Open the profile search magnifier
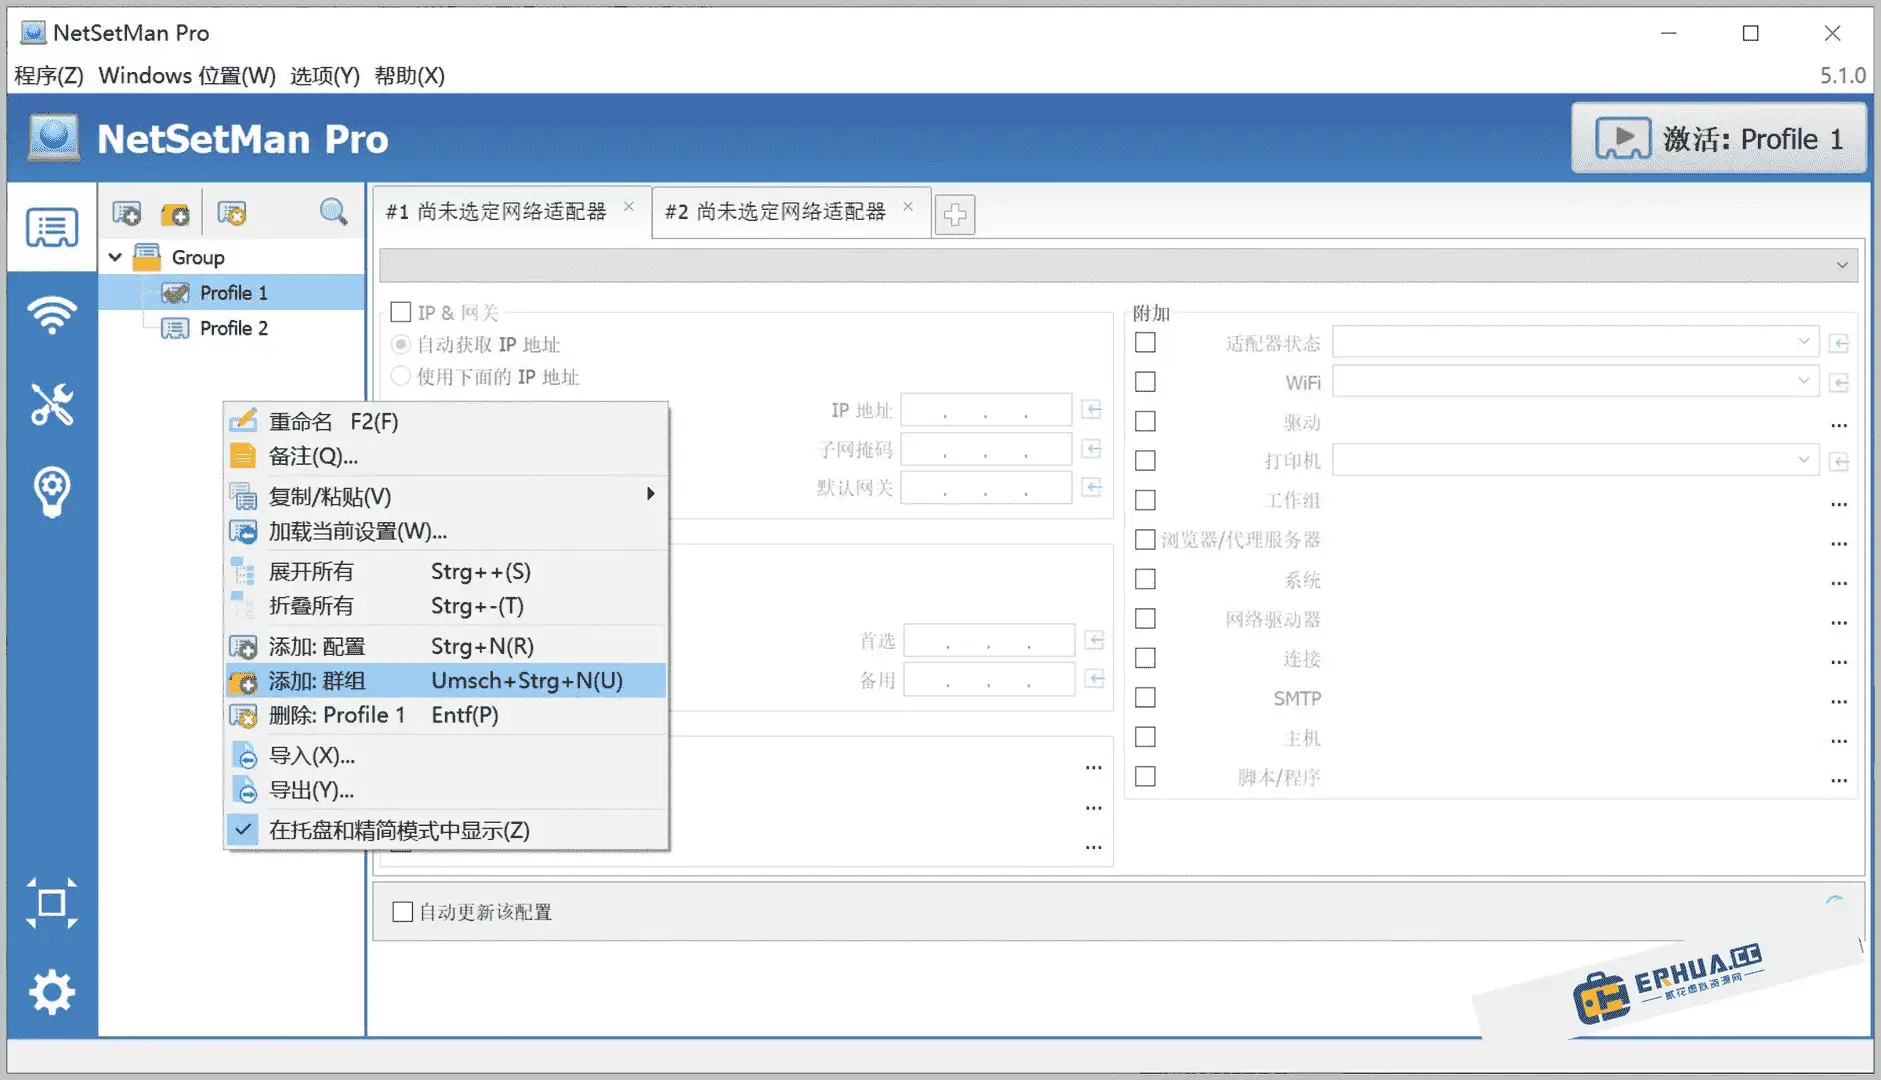 tap(333, 212)
